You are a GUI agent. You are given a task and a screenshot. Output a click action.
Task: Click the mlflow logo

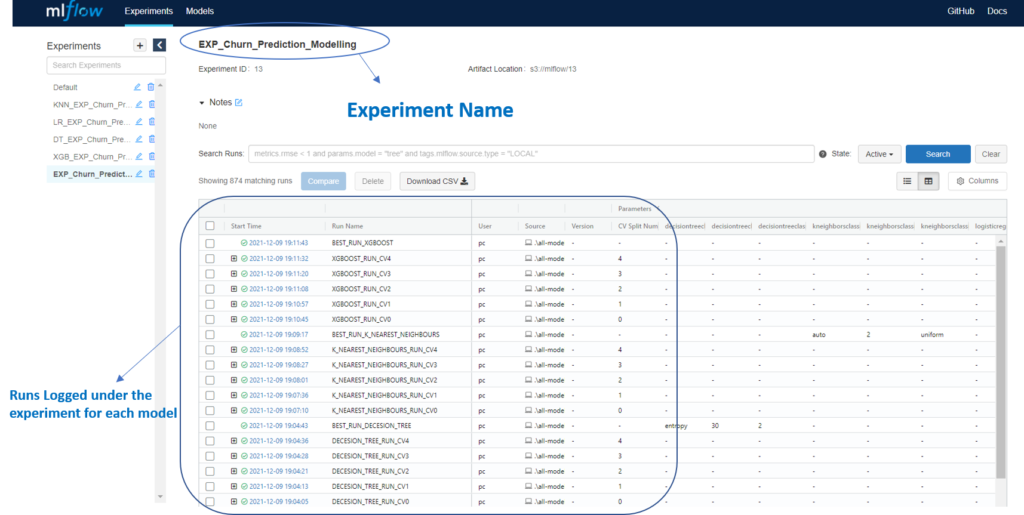tap(74, 12)
